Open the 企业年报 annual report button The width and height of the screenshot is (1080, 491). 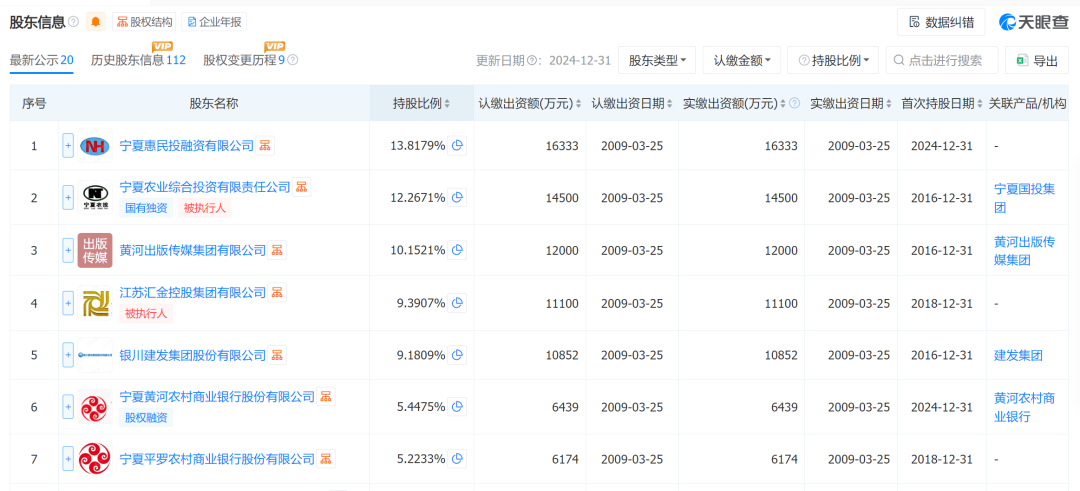[x=214, y=22]
